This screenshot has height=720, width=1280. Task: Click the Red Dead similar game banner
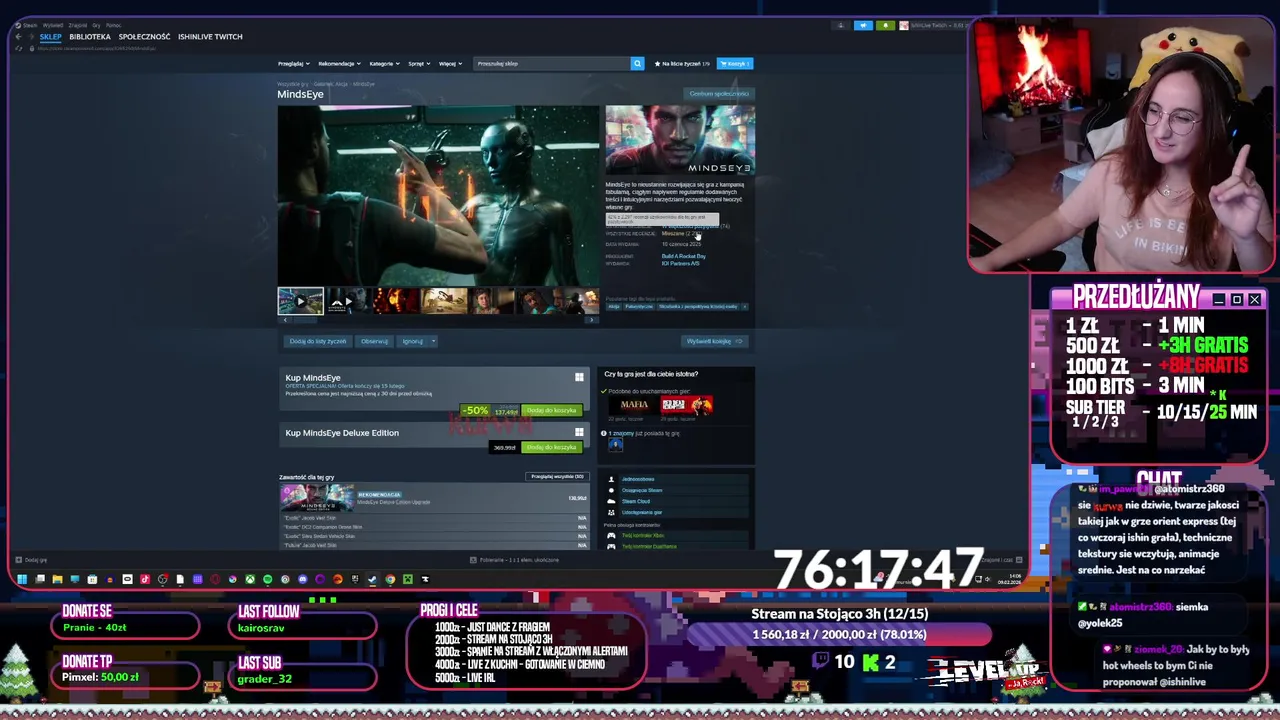click(687, 405)
